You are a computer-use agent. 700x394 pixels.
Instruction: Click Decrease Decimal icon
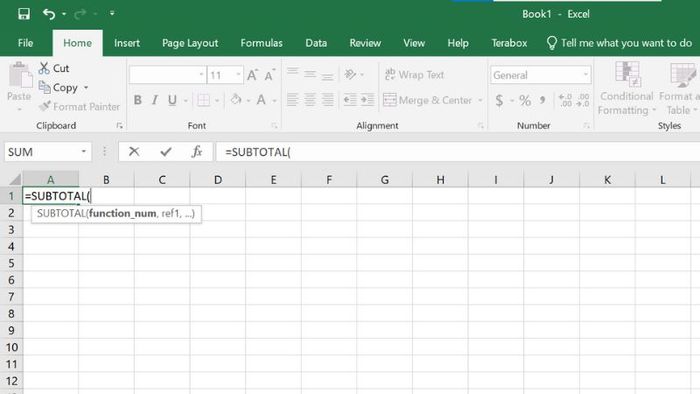tap(583, 100)
